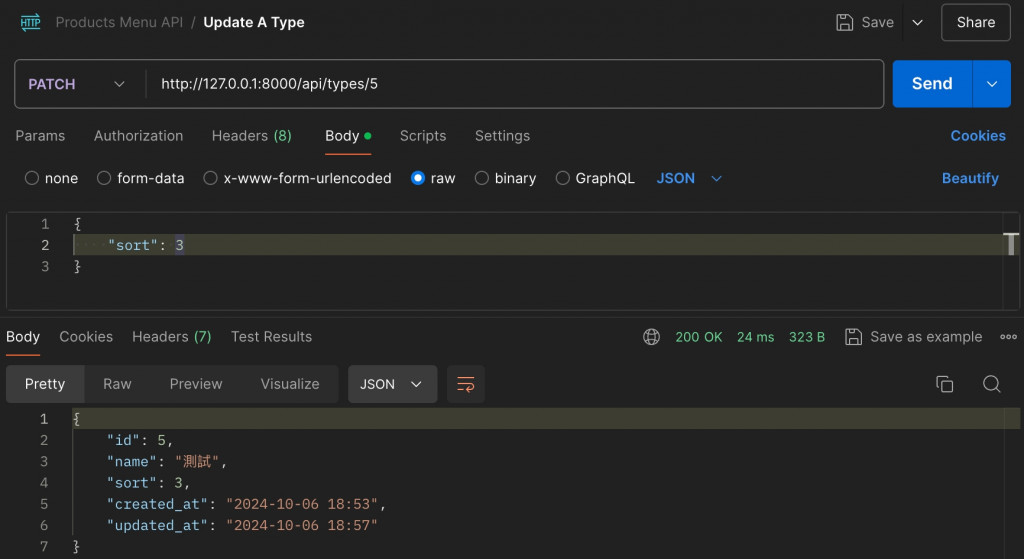
Task: Choose the binary body option
Action: click(482, 178)
